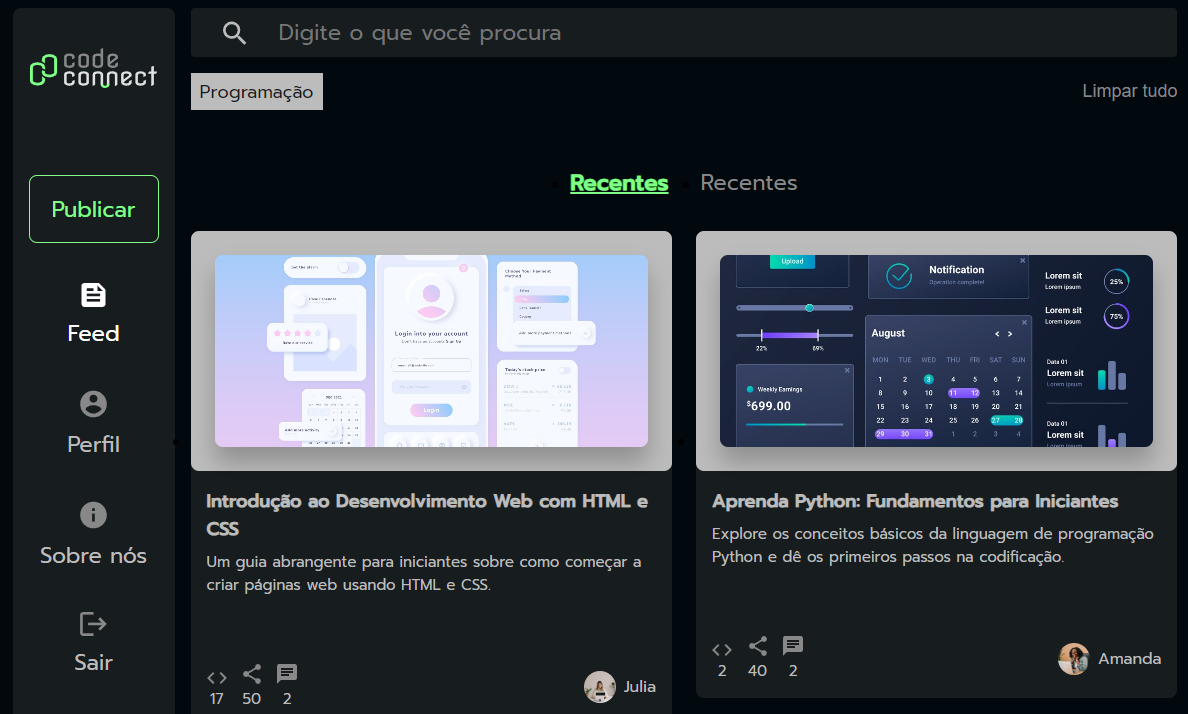This screenshot has height=714, width=1188.
Task: Click Limpar tudo to clear filters
Action: pos(1129,91)
